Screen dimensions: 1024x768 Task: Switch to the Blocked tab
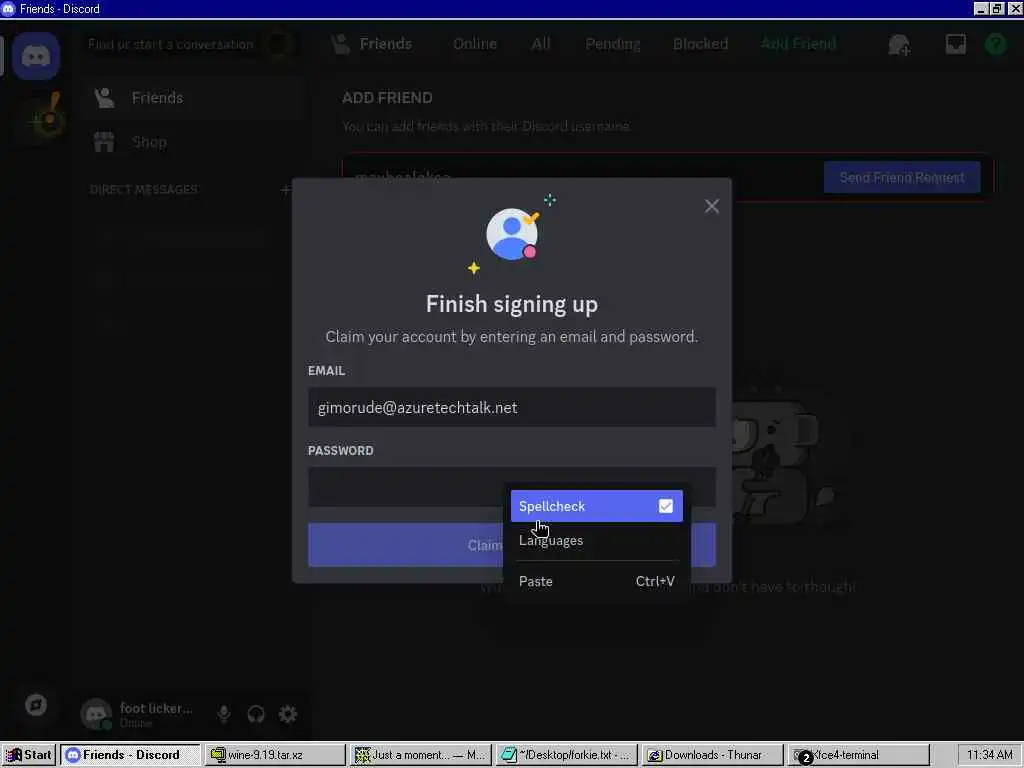[700, 44]
